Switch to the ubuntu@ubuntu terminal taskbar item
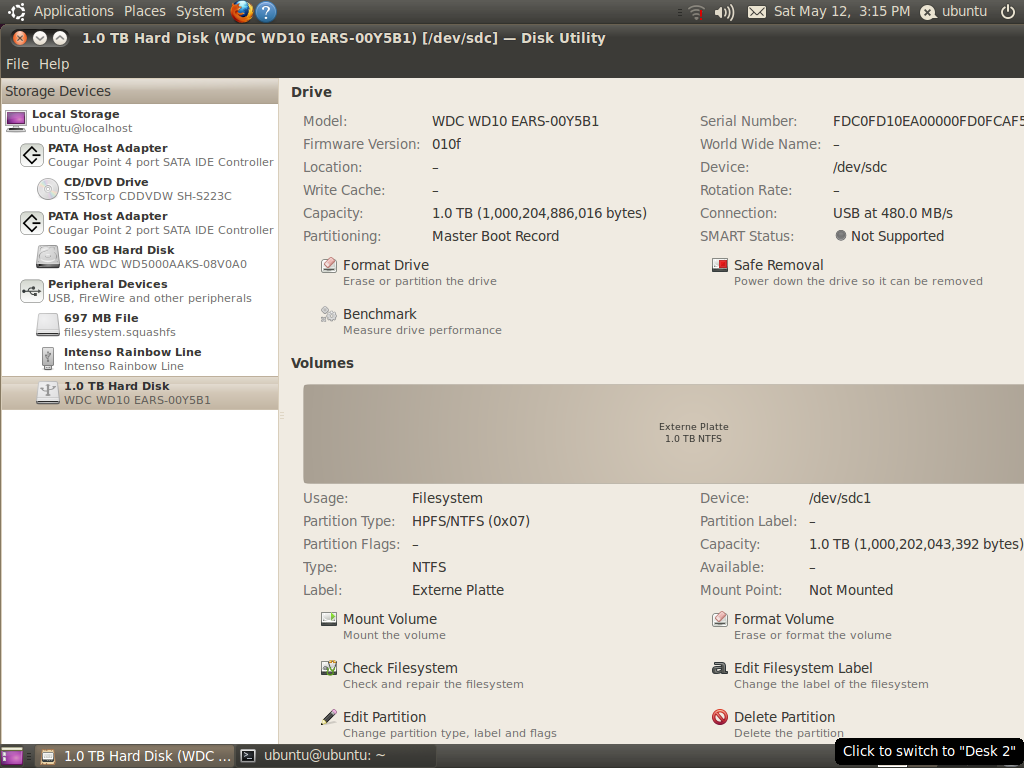 [x=335, y=756]
